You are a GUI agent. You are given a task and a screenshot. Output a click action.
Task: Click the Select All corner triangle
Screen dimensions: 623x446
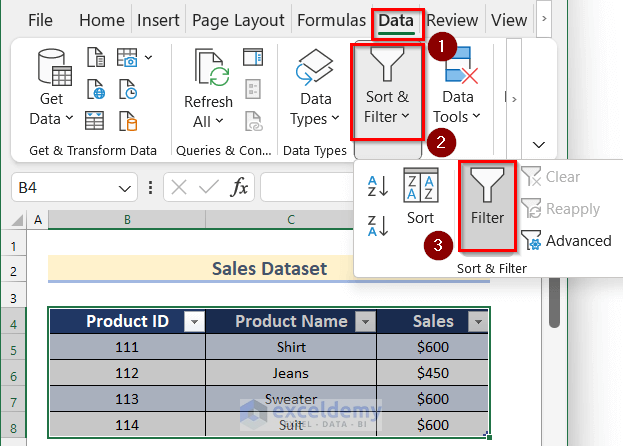pyautogui.click(x=17, y=220)
